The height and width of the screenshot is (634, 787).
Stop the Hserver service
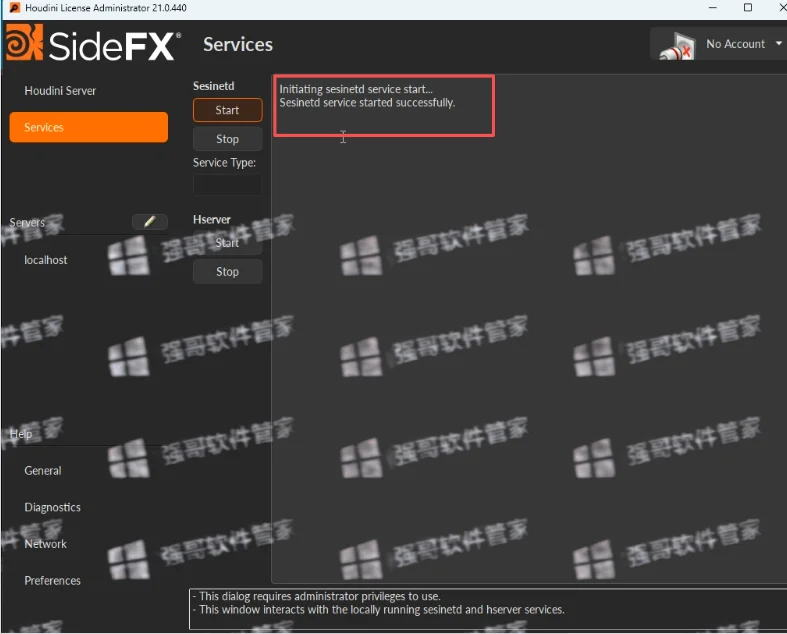227,272
